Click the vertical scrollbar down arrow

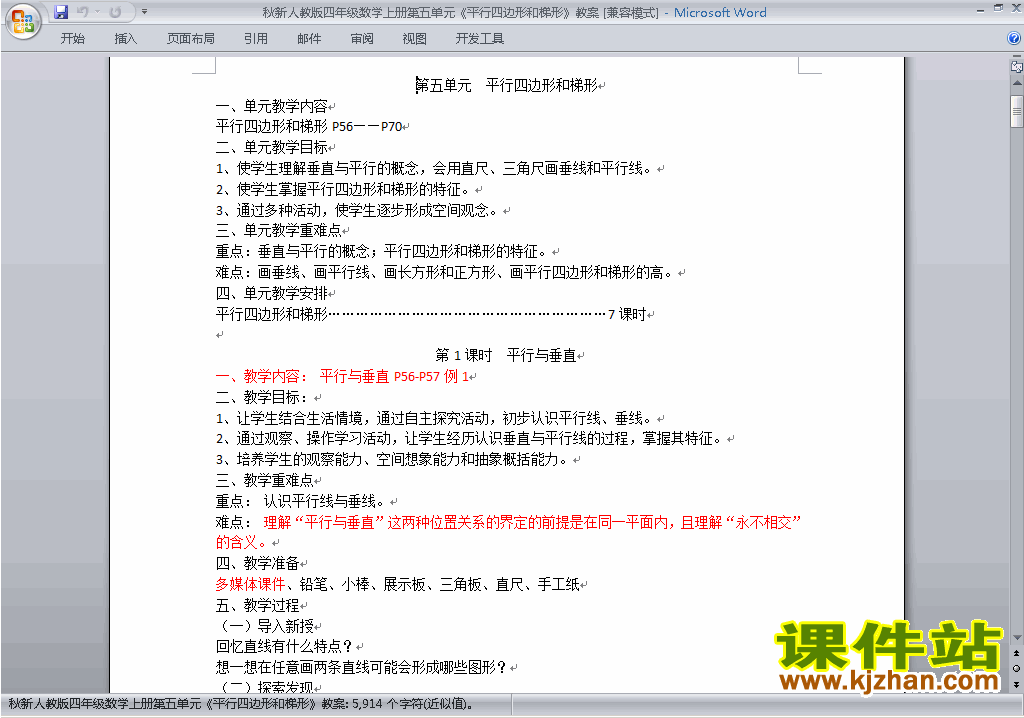pos(1017,638)
